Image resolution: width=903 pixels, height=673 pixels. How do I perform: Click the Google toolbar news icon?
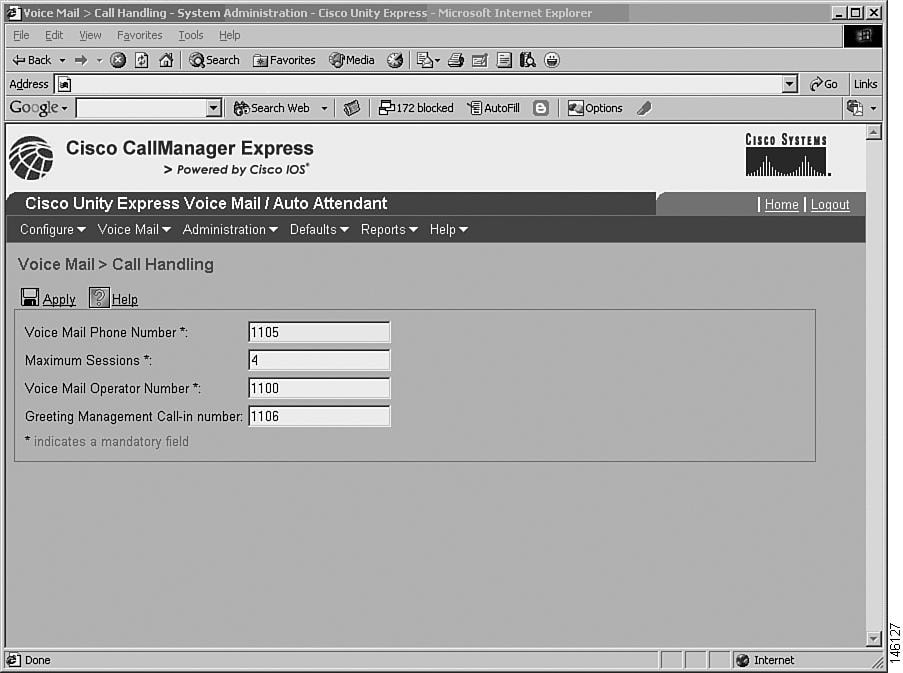click(351, 108)
